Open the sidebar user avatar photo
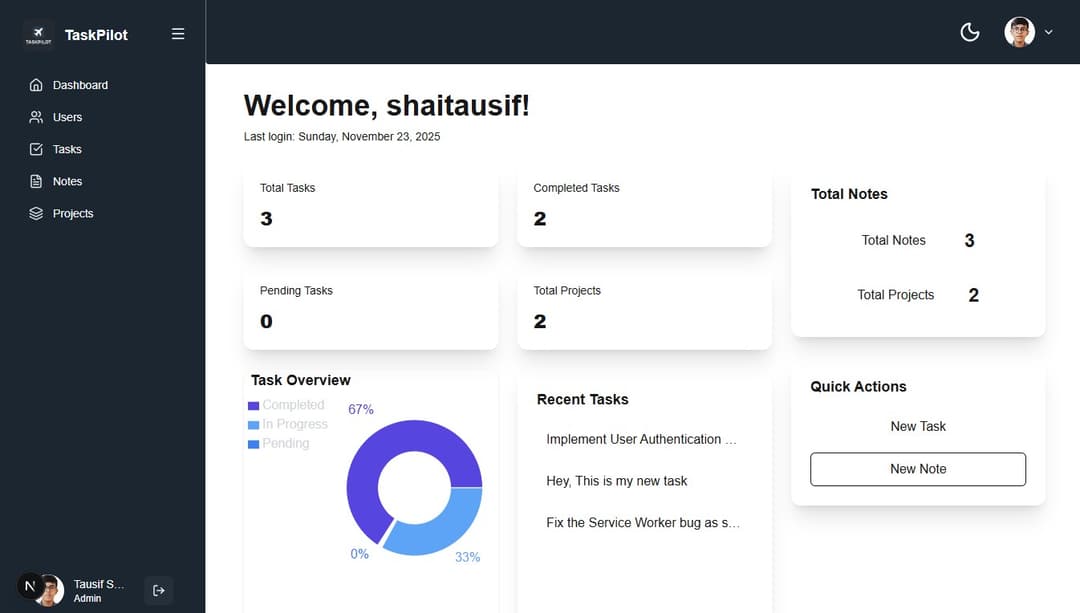This screenshot has height=613, width=1080. coord(51,590)
